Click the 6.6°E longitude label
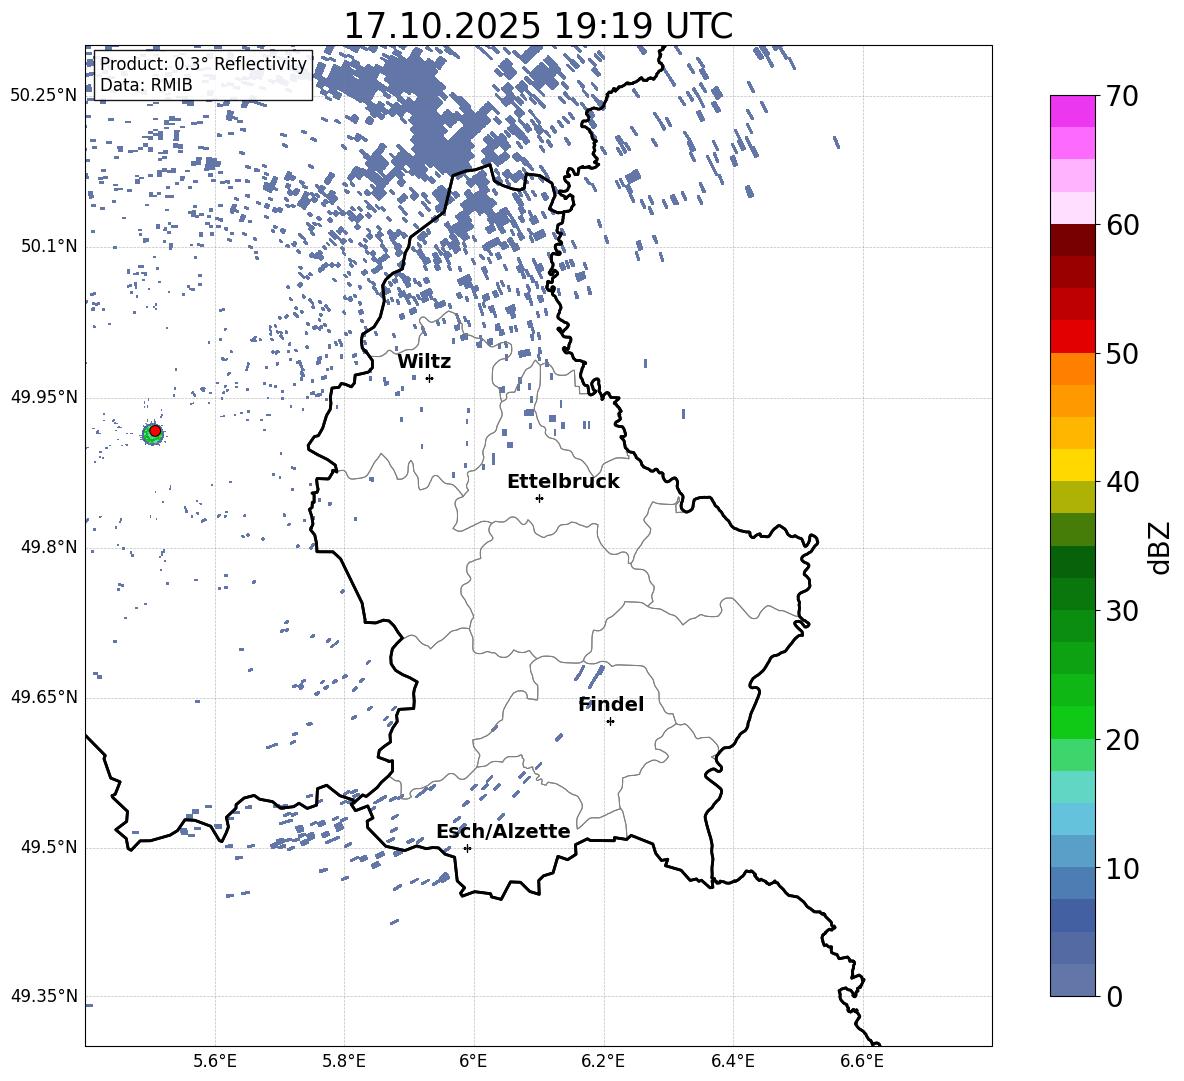The image size is (1184, 1081). pyautogui.click(x=862, y=1061)
